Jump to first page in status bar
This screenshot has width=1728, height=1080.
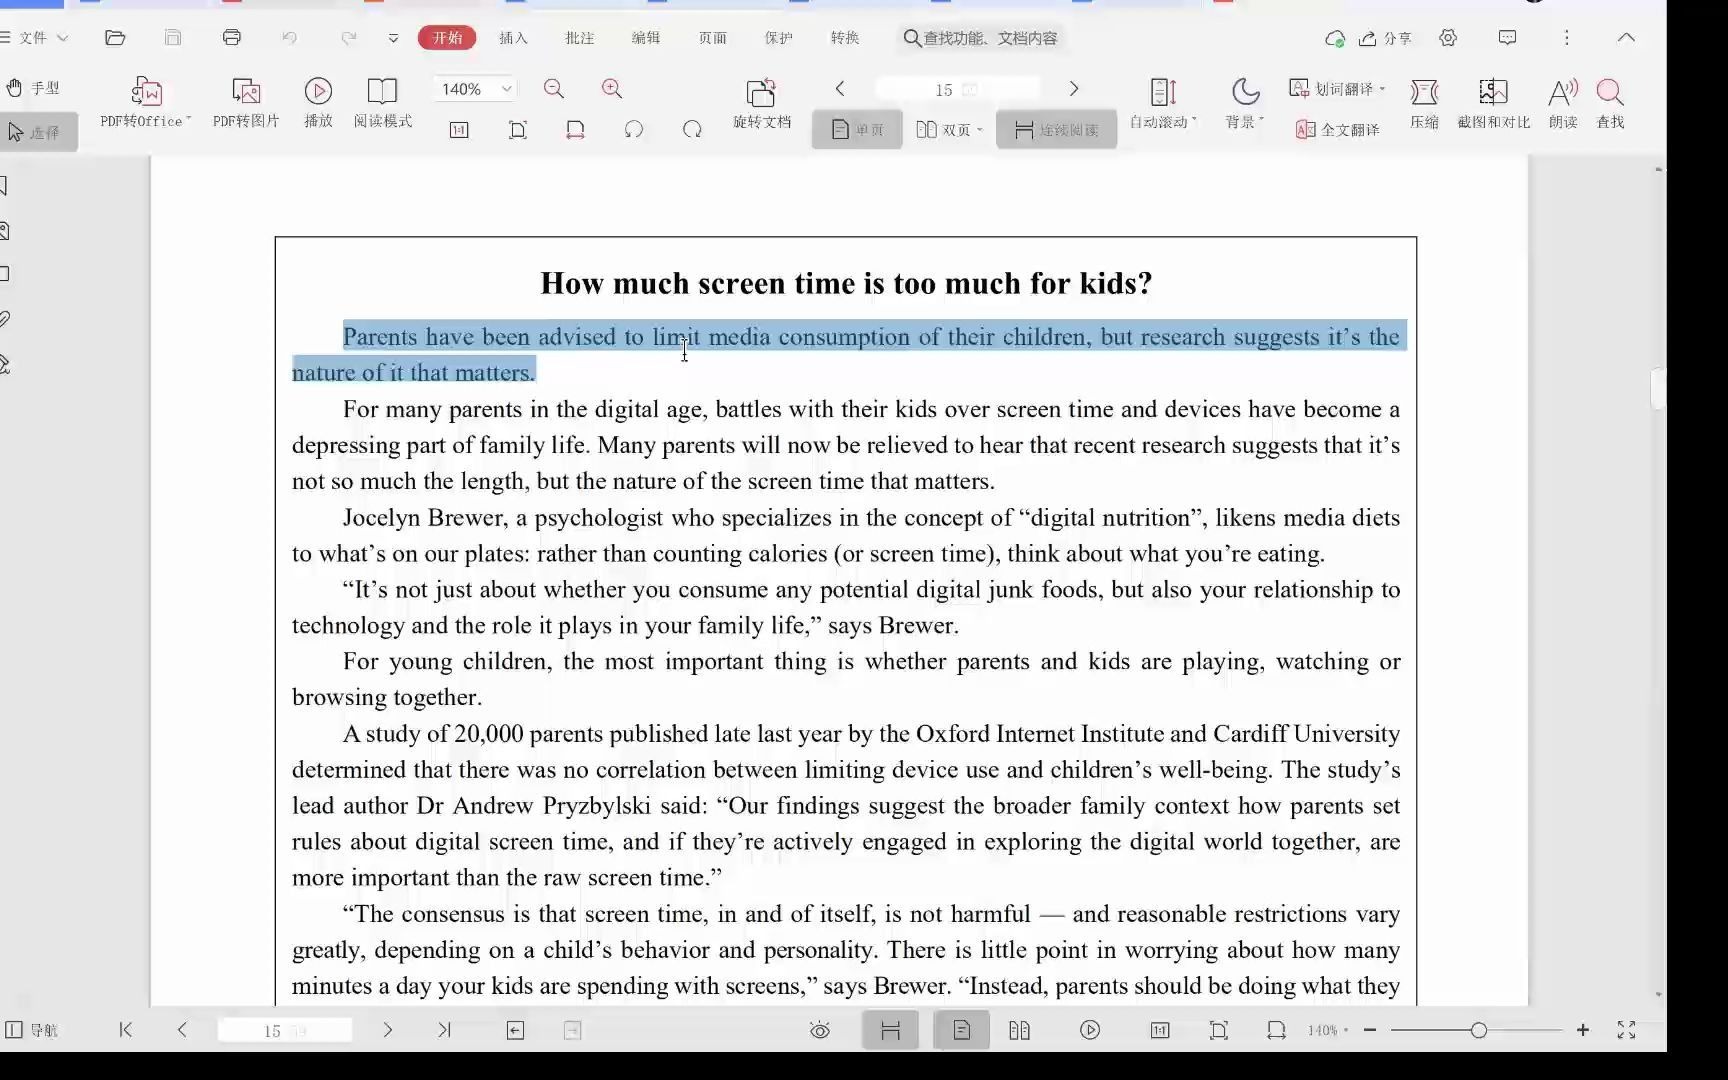(126, 1030)
